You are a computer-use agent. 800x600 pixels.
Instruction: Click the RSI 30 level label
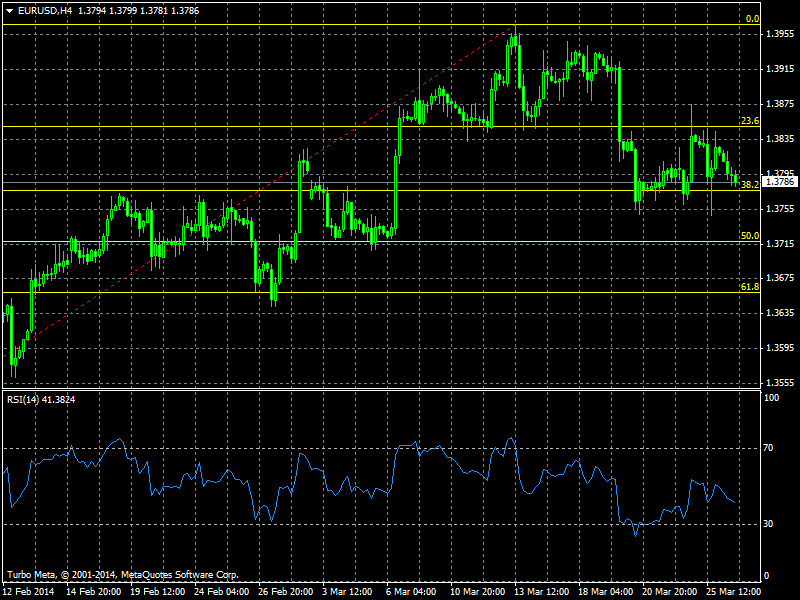pyautogui.click(x=768, y=523)
